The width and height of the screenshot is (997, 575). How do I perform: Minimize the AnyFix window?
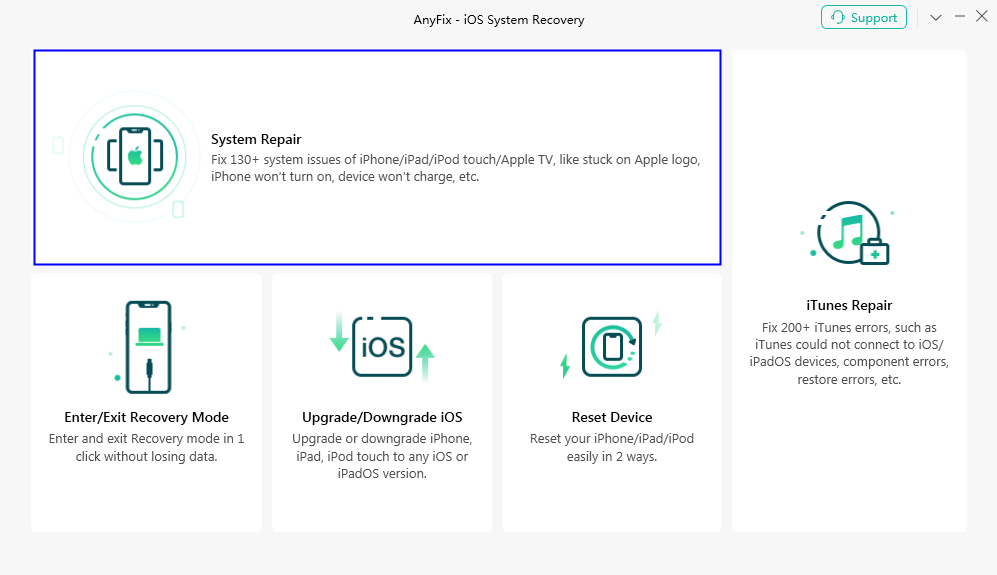pos(959,17)
